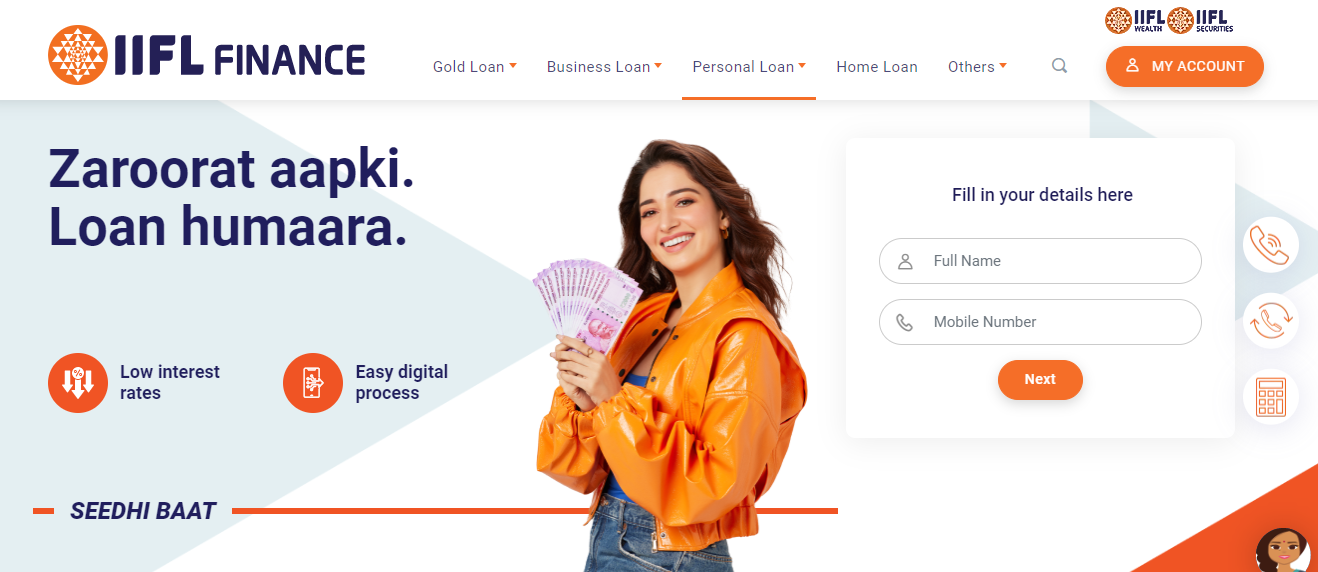Expand the Personal Loan dropdown

[749, 67]
